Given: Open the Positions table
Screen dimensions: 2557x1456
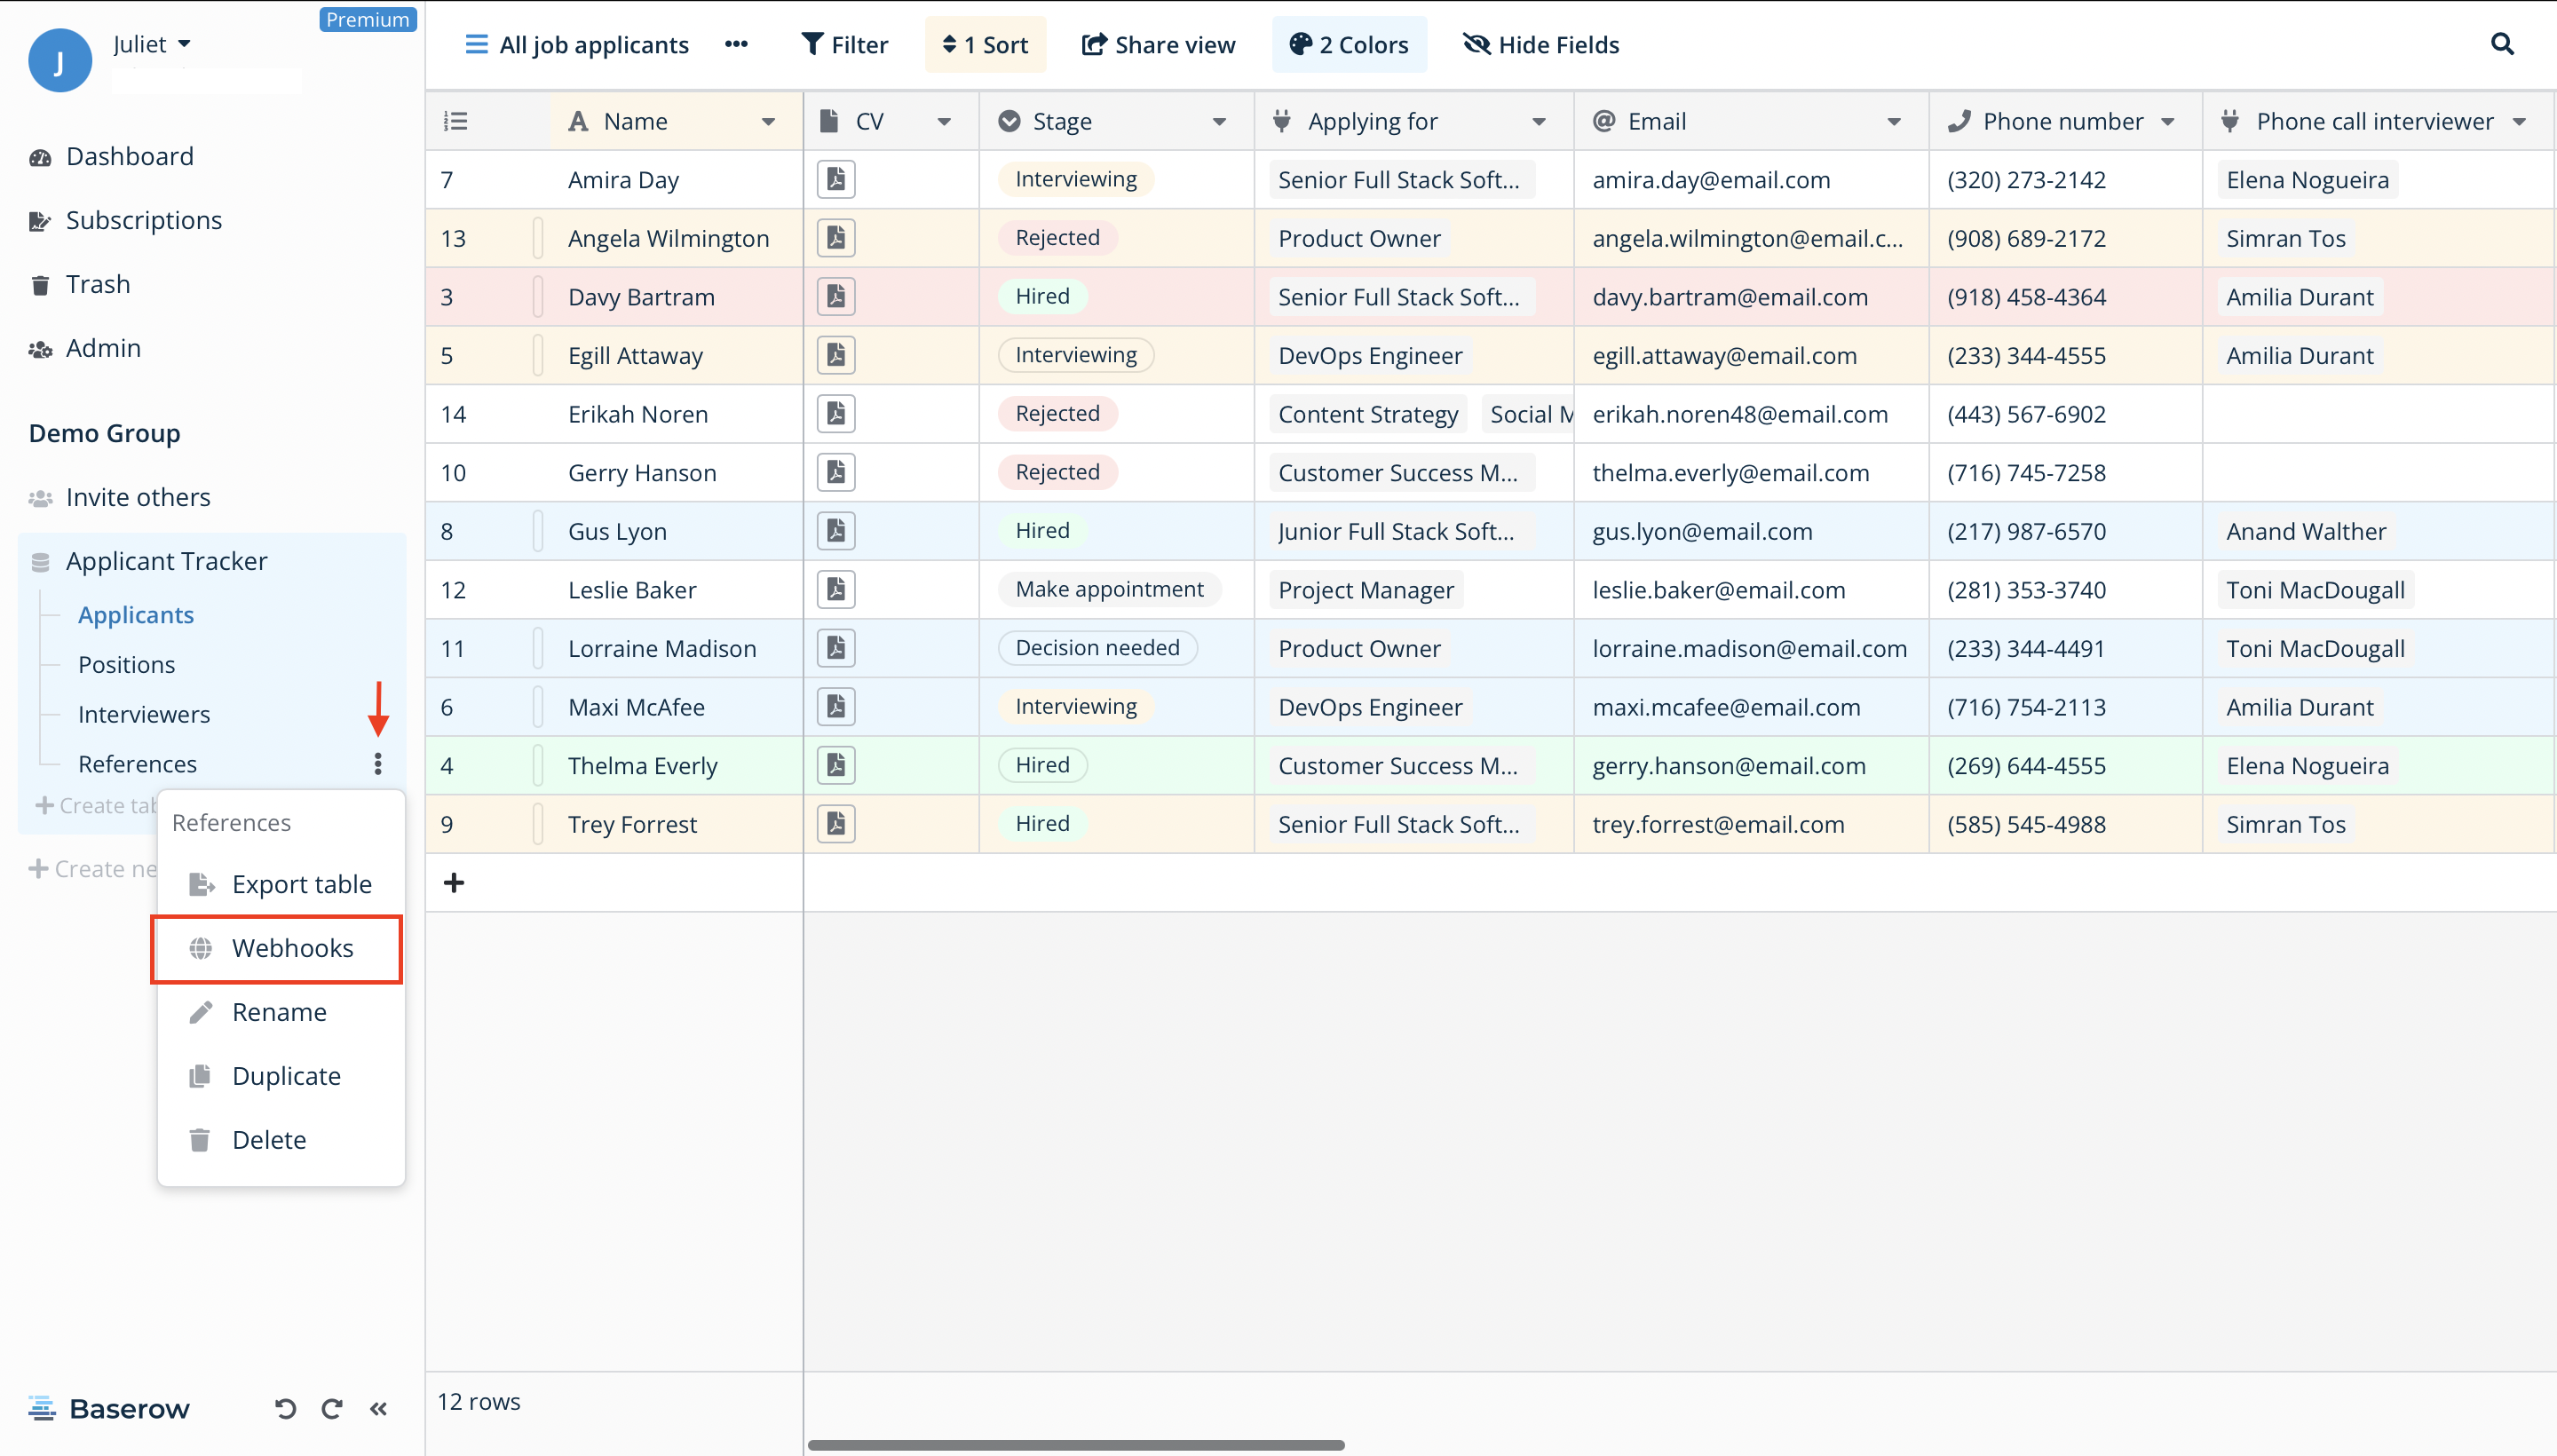Looking at the screenshot, I should pos(126,665).
